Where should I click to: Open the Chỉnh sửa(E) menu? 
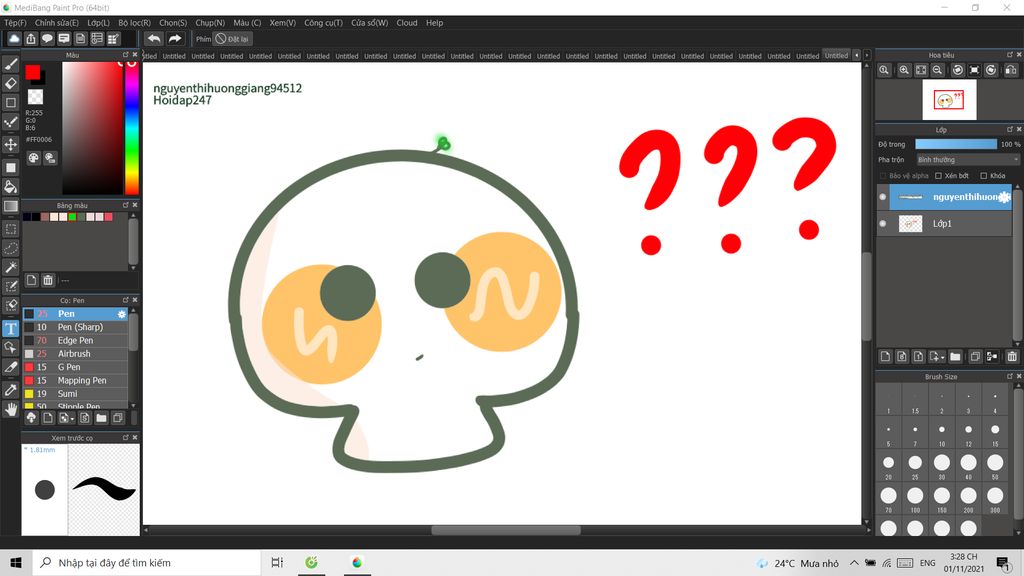tap(57, 23)
